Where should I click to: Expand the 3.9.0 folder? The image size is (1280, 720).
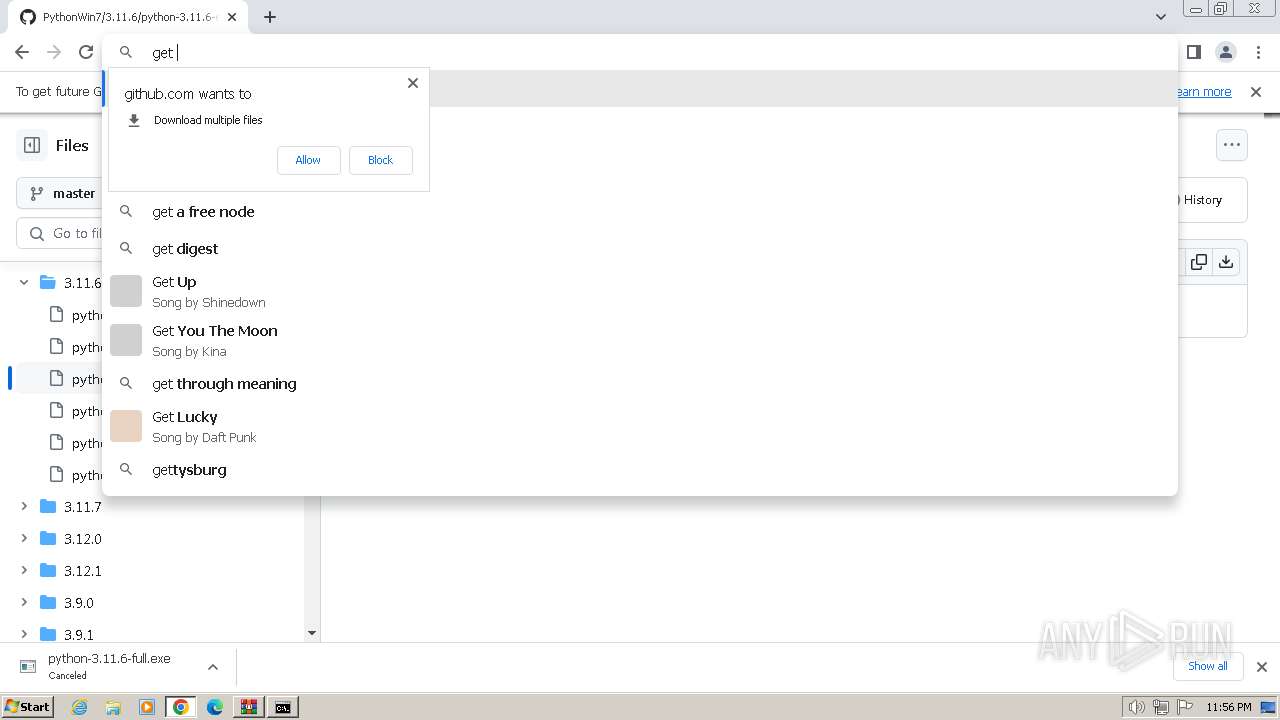click(24, 603)
